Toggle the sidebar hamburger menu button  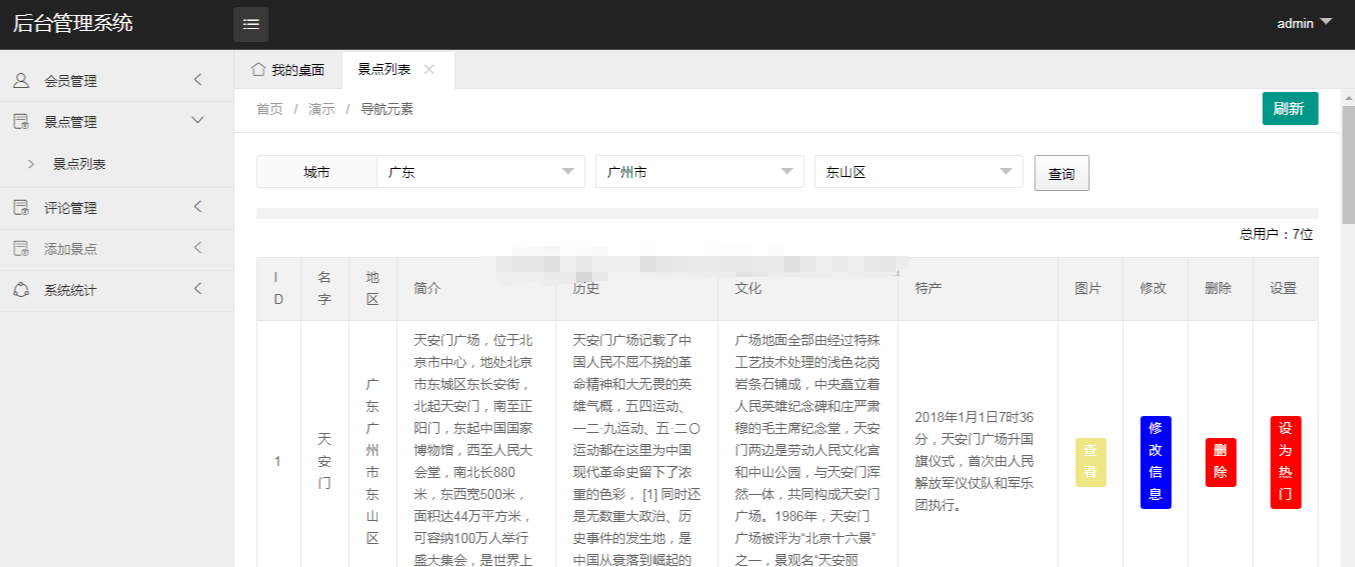tap(251, 24)
